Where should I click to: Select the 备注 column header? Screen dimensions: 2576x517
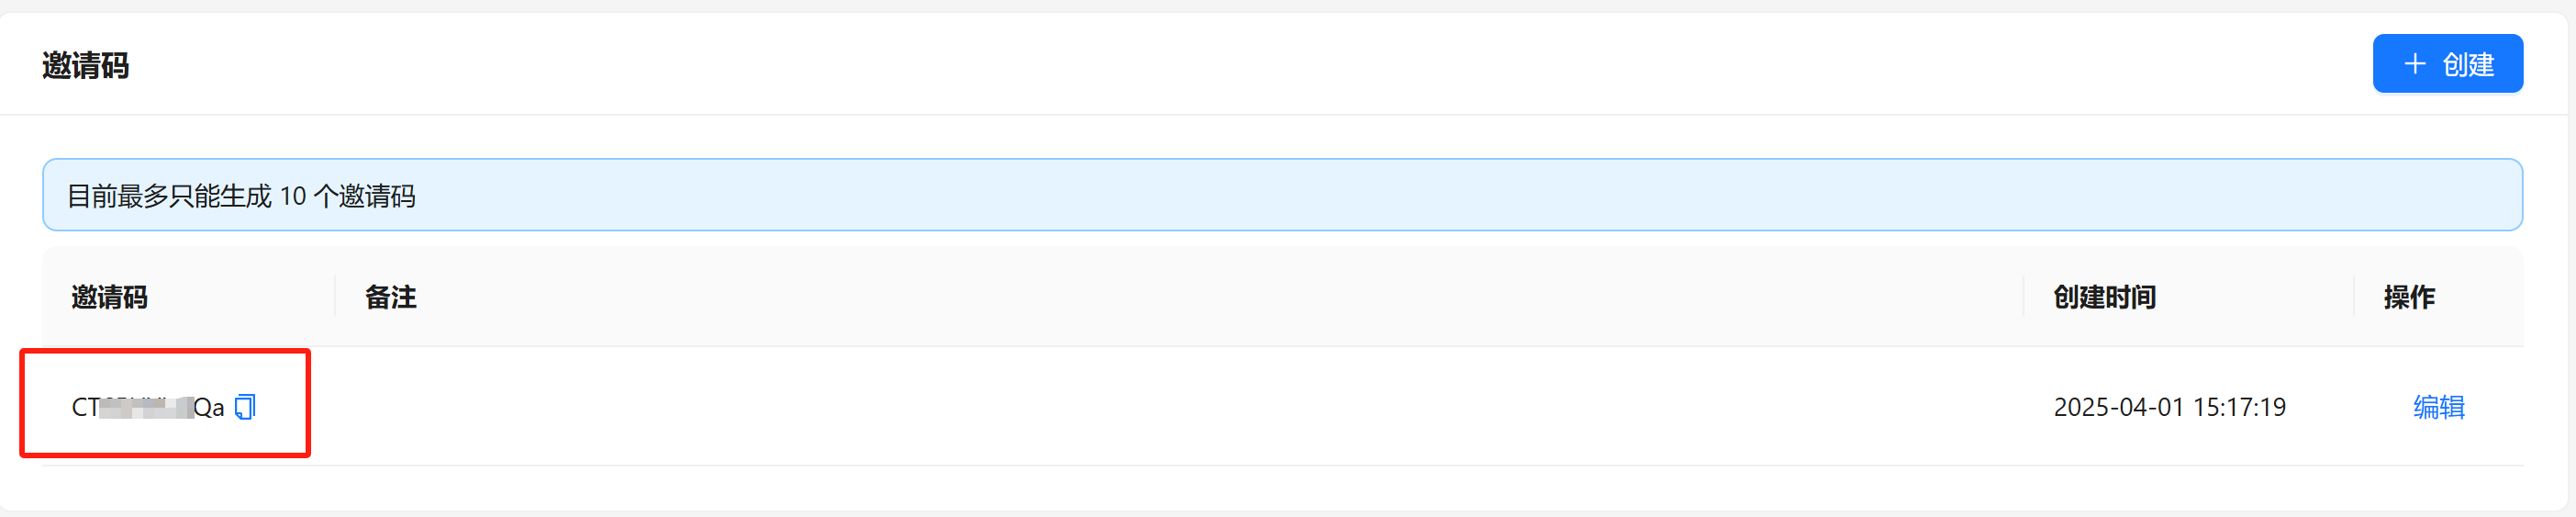tap(390, 297)
